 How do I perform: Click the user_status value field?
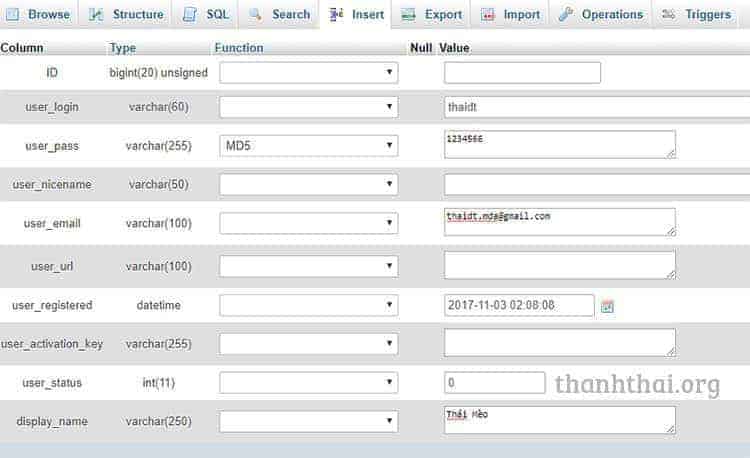pyautogui.click(x=494, y=383)
